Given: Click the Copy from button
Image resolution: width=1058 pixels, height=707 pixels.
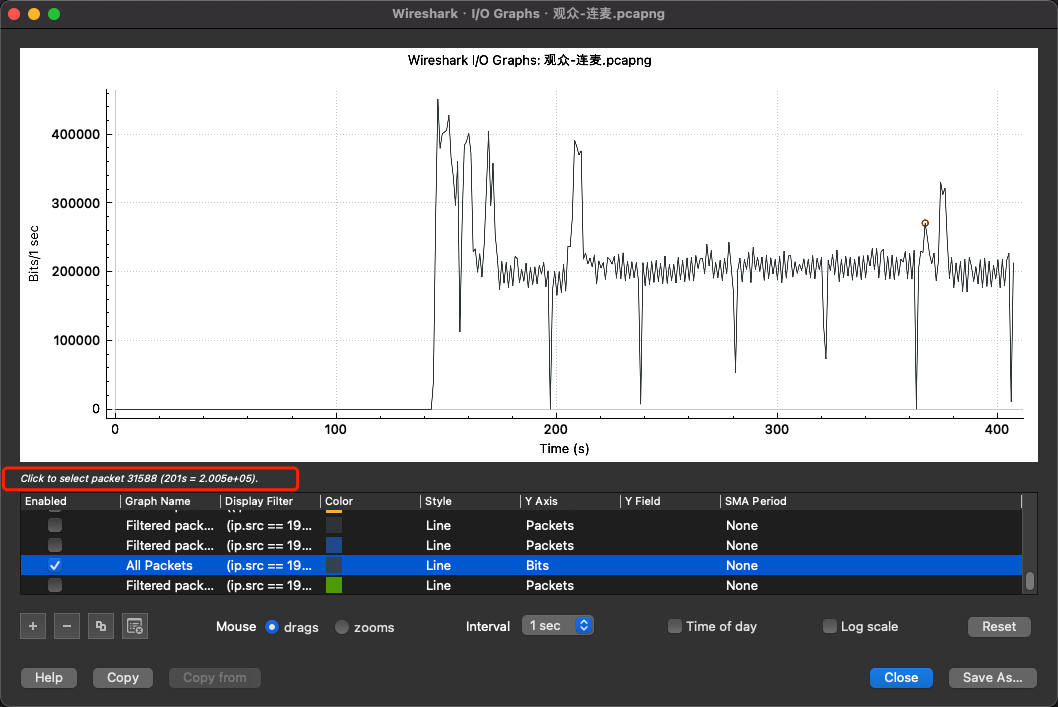Looking at the screenshot, I should pyautogui.click(x=215, y=677).
